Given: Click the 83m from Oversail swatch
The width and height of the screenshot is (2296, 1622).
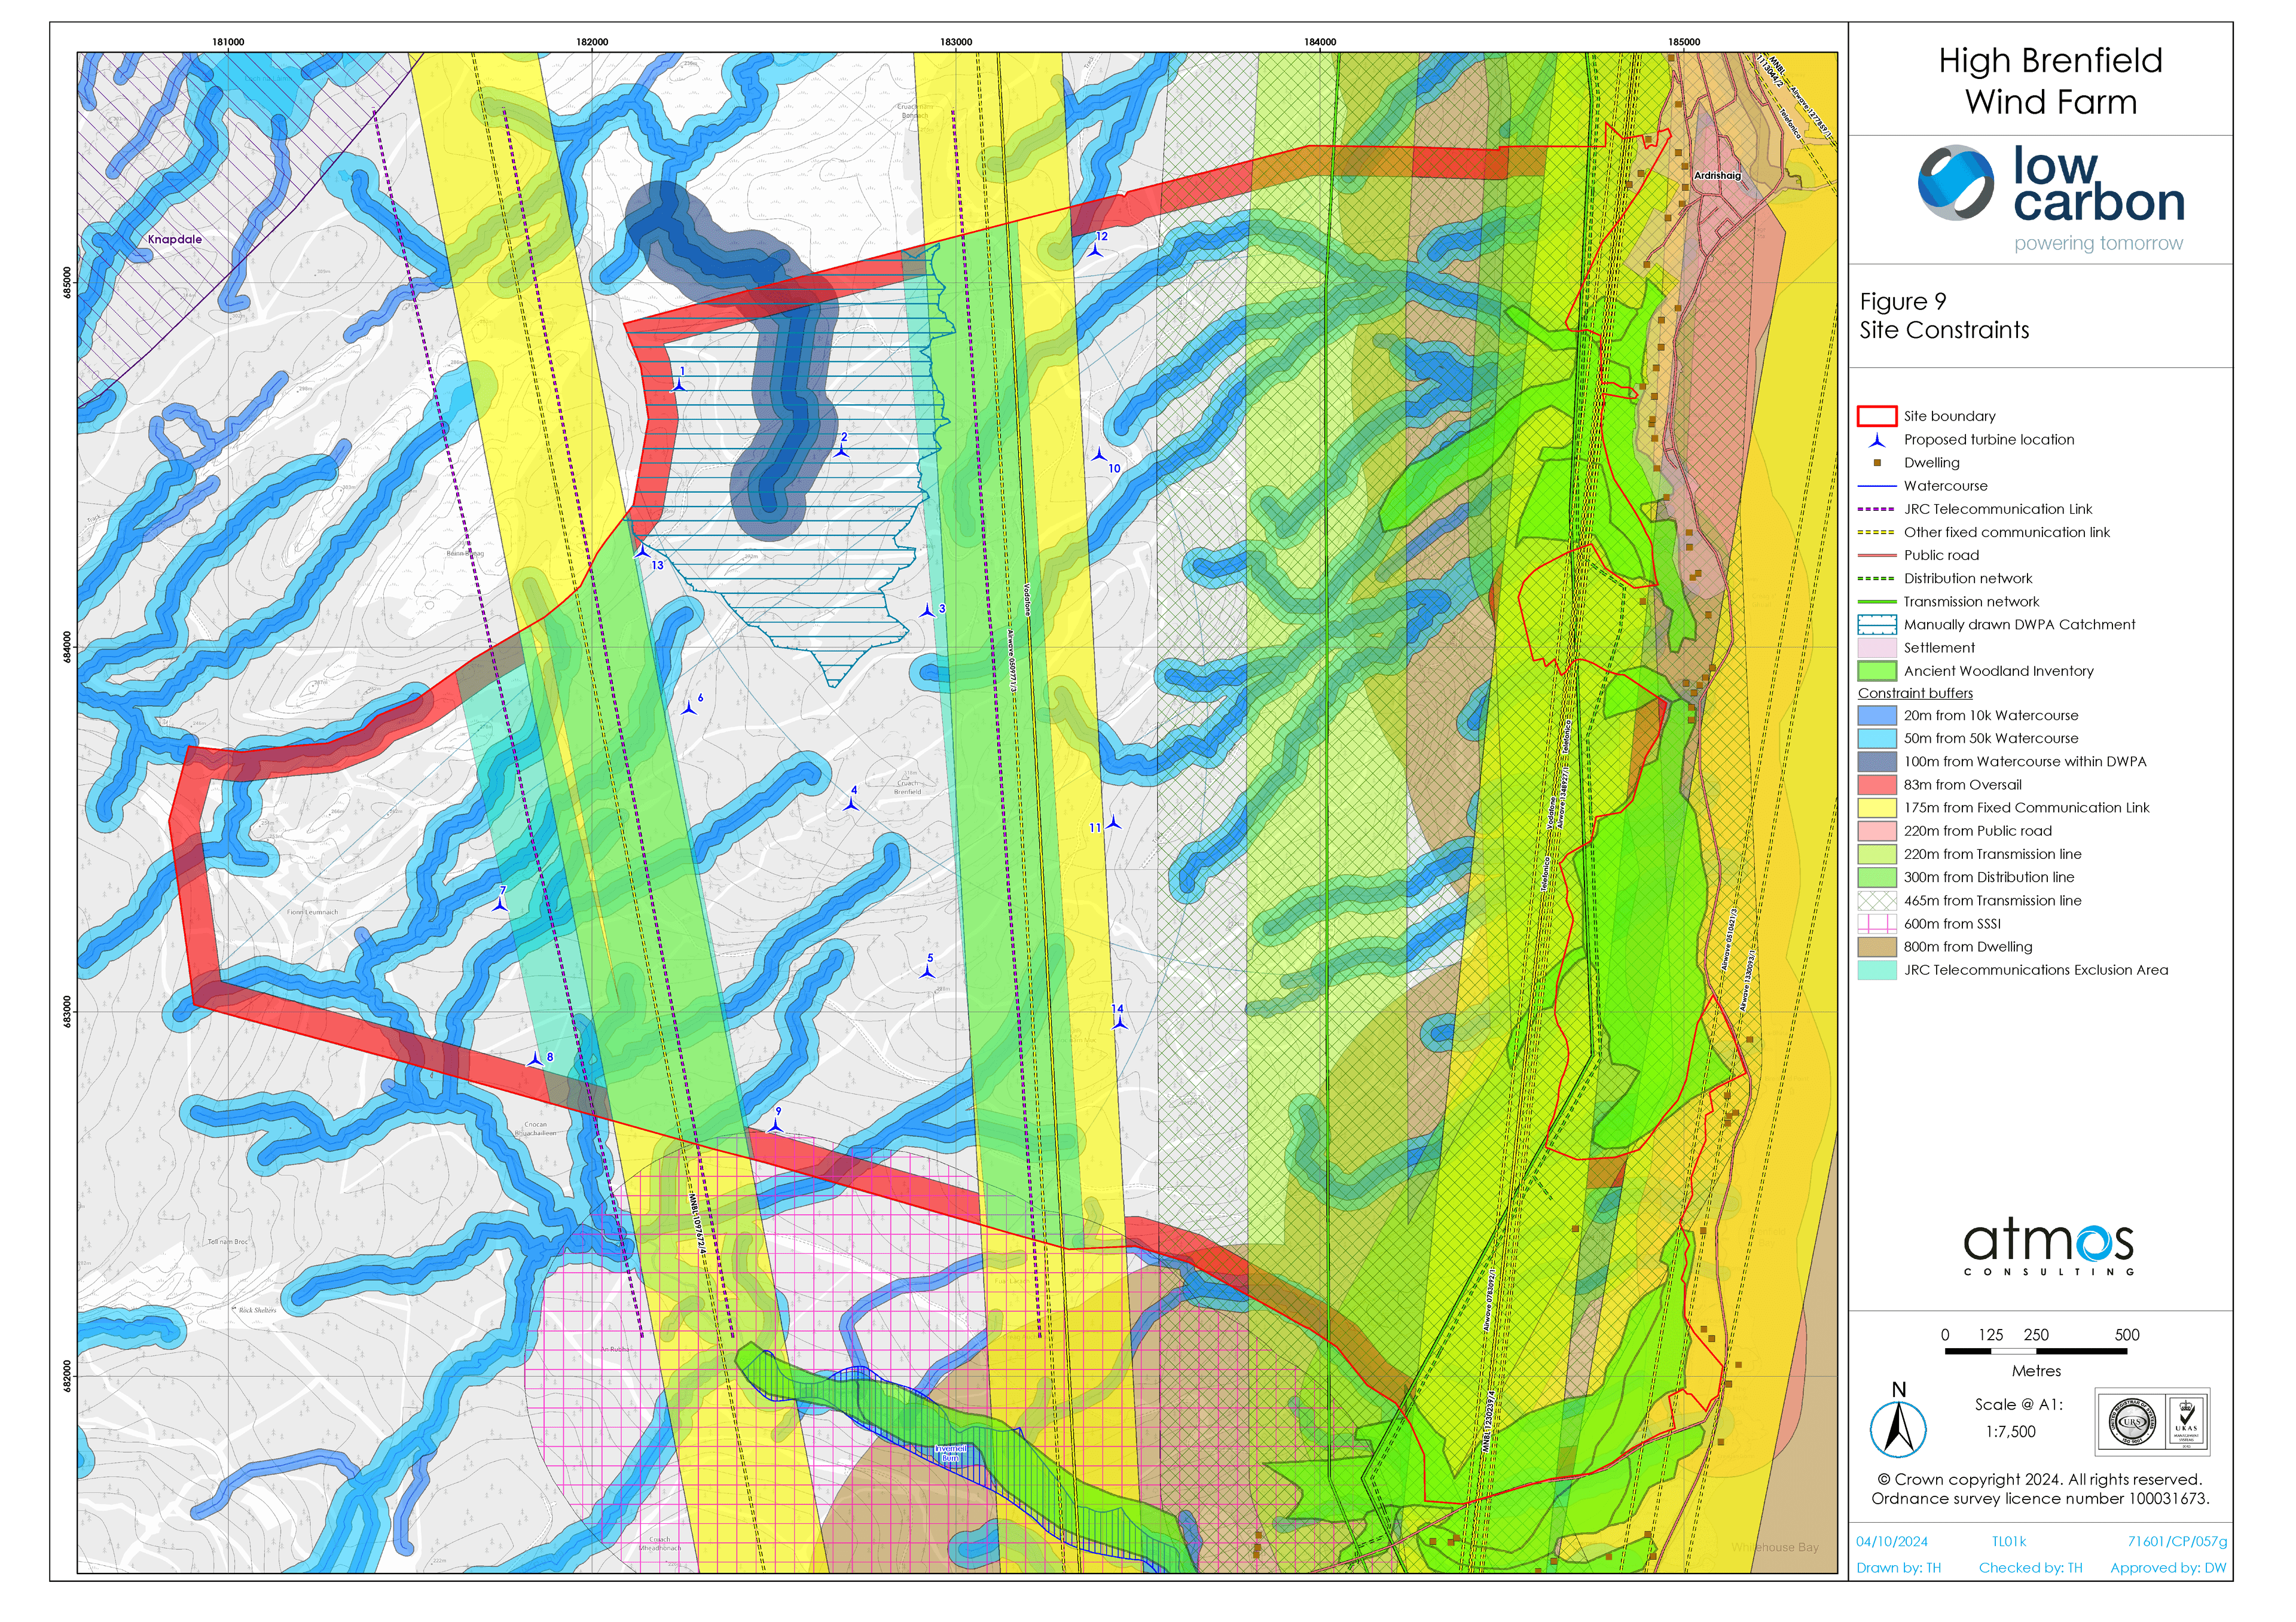Looking at the screenshot, I should (x=1876, y=785).
